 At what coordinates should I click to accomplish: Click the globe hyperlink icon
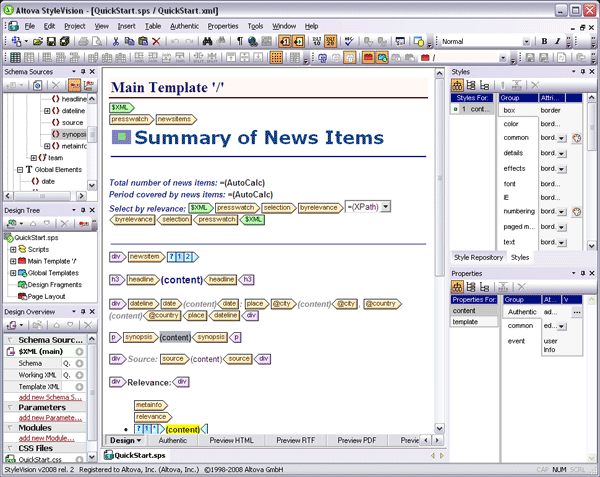253,41
